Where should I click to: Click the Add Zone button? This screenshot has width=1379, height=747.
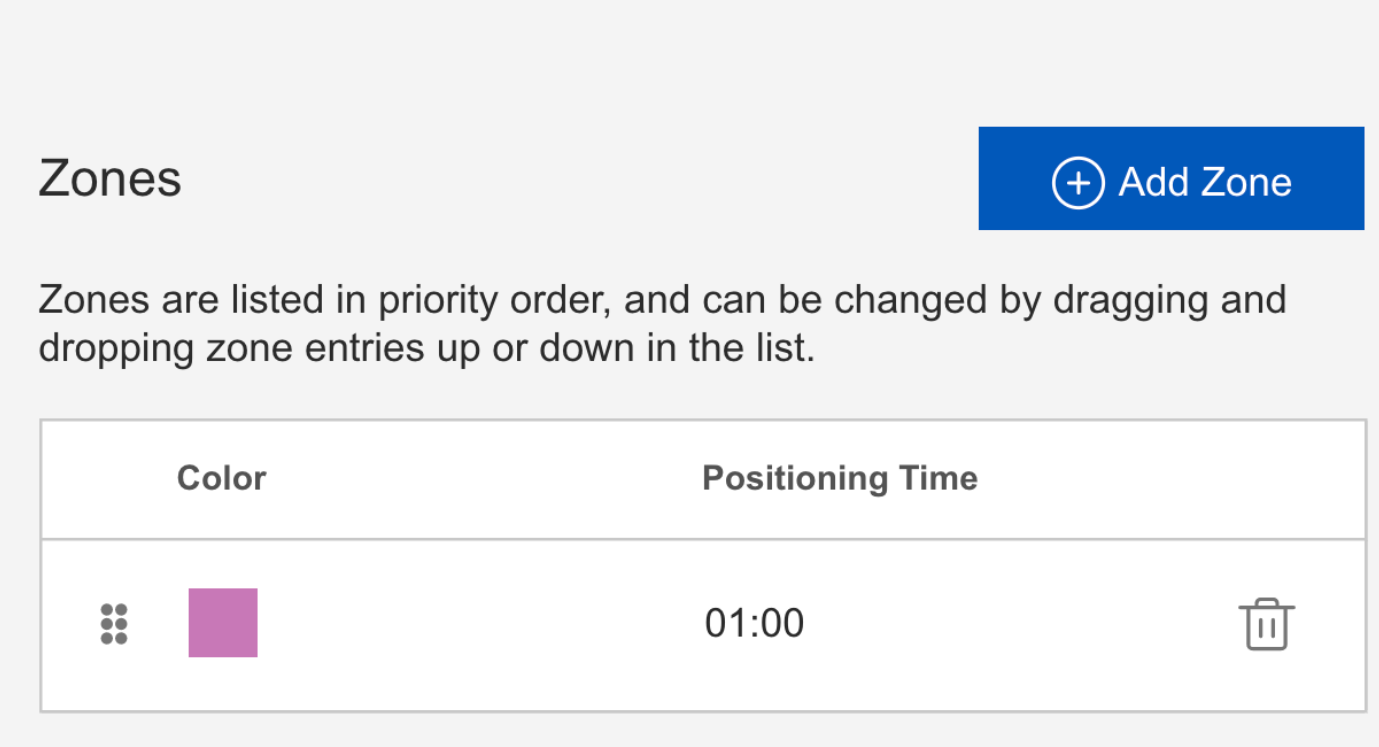1171,178
